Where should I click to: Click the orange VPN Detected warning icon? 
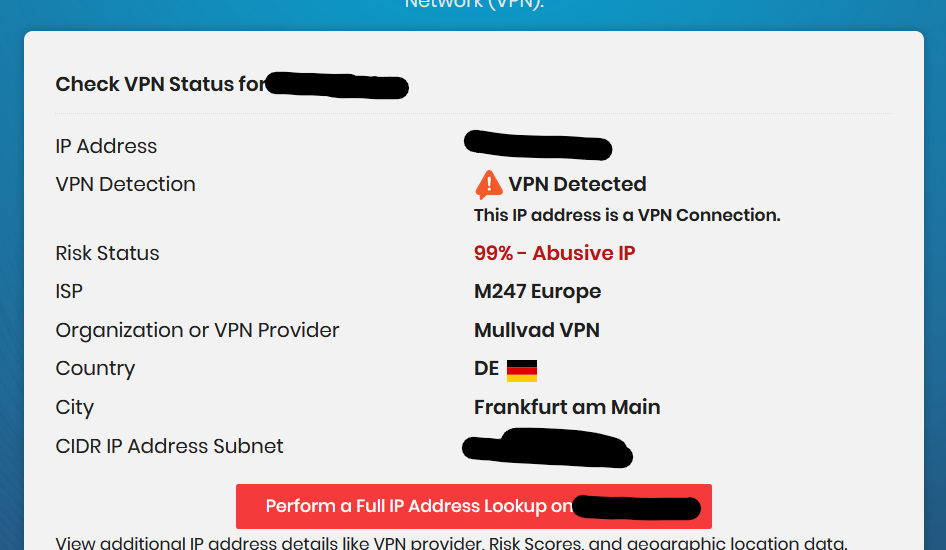tap(488, 184)
